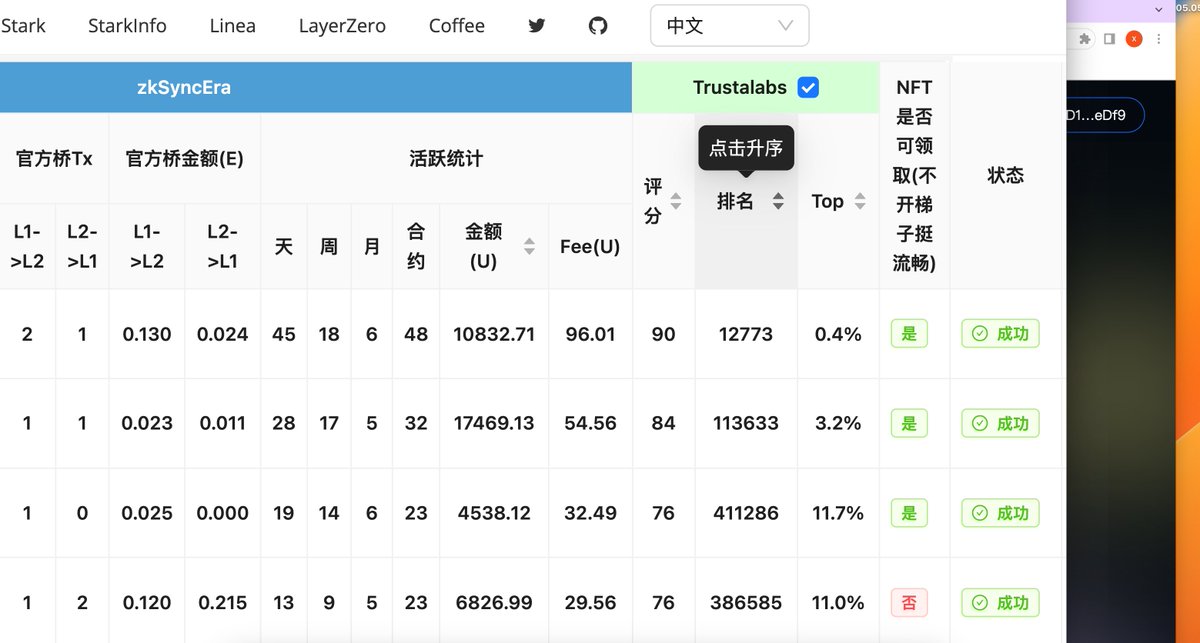
Task: Click the NFT是否可领取 column header
Action: point(914,175)
